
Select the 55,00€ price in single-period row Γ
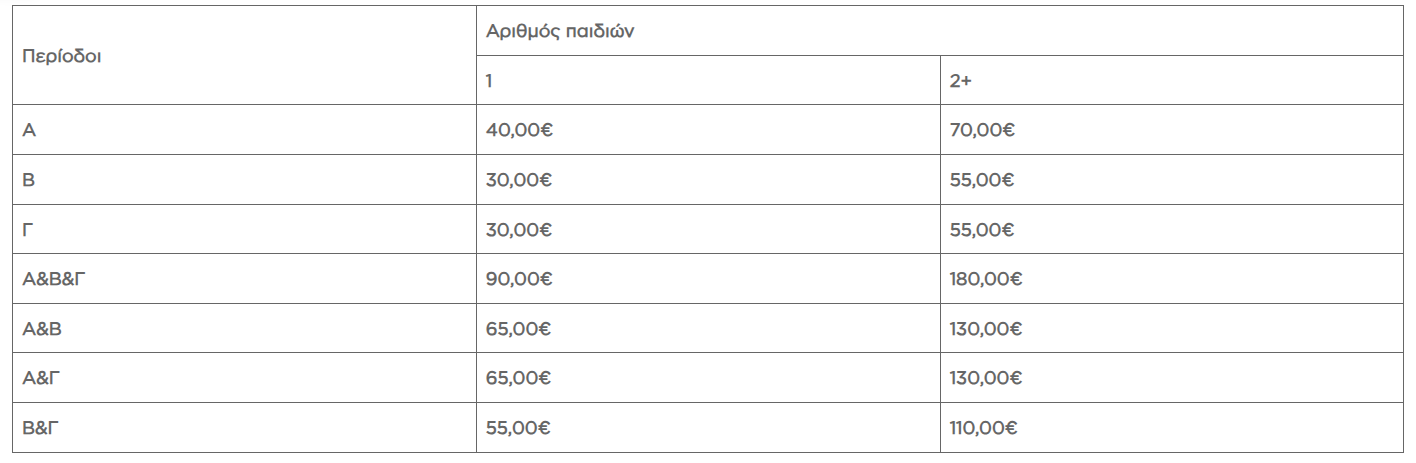tap(982, 230)
